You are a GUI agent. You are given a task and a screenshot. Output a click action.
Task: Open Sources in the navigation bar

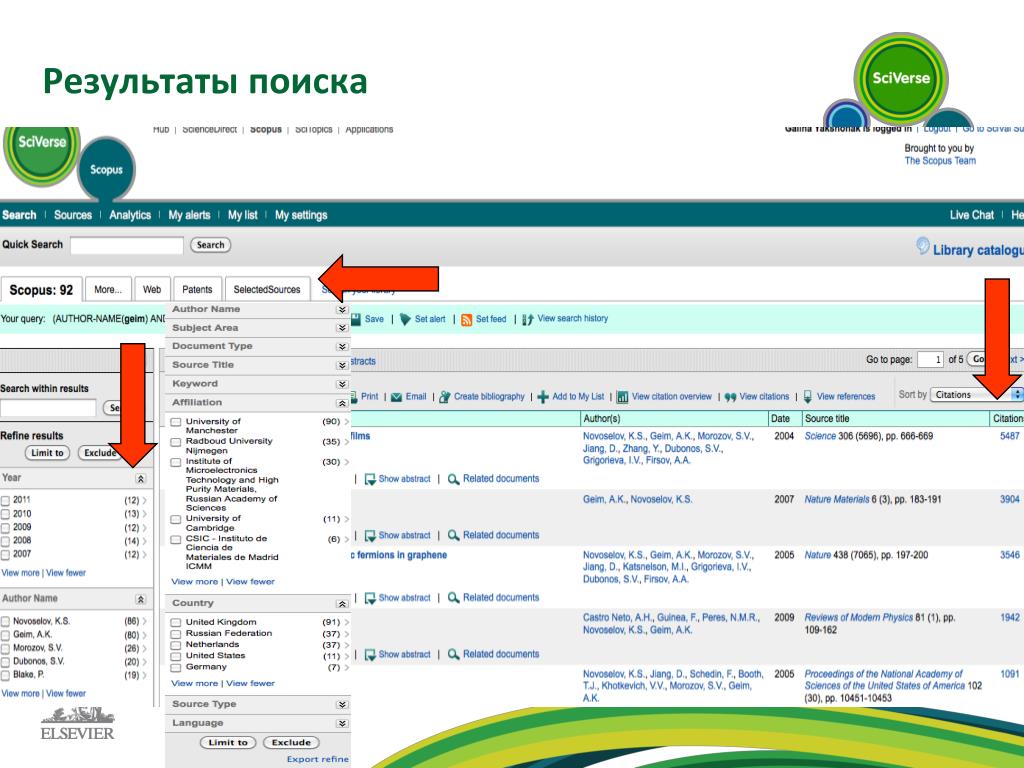click(72, 215)
